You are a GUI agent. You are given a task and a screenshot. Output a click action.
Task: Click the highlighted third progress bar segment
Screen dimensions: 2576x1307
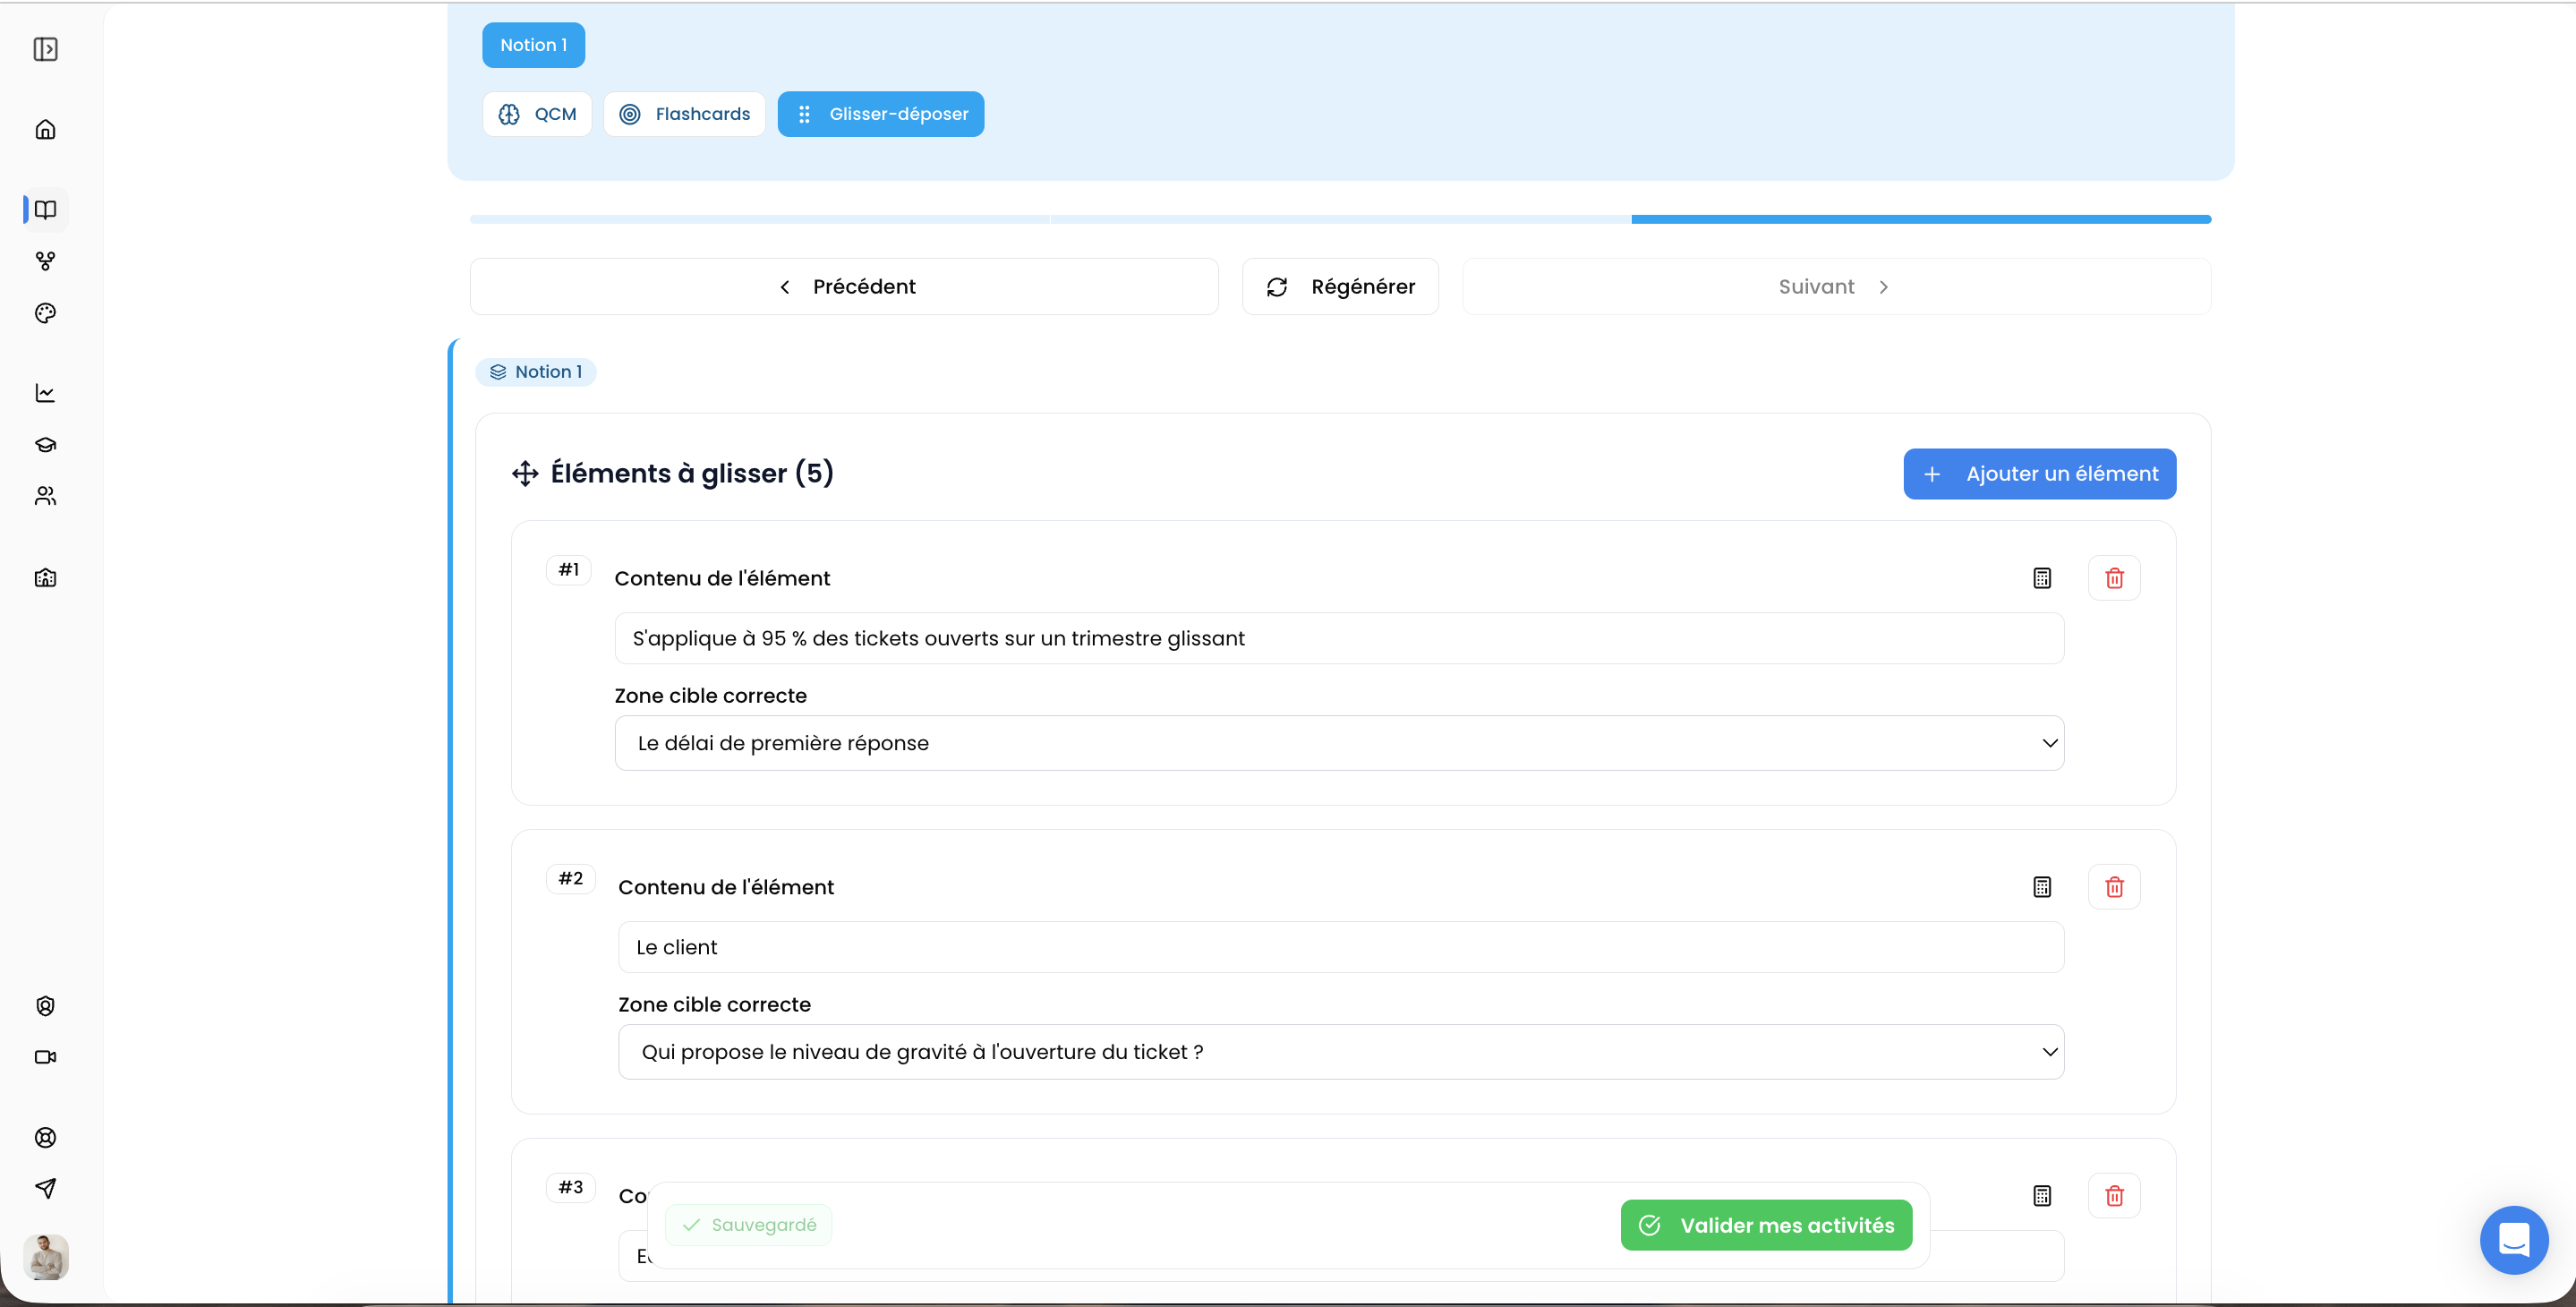pos(1921,219)
